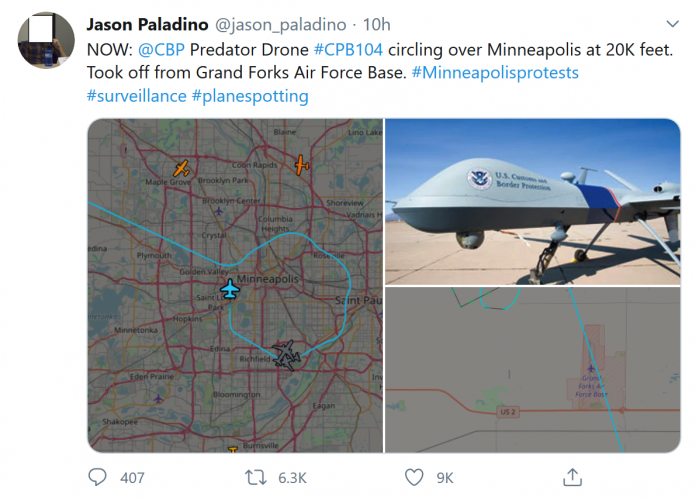Click the Jason Paladino display name

(147, 24)
